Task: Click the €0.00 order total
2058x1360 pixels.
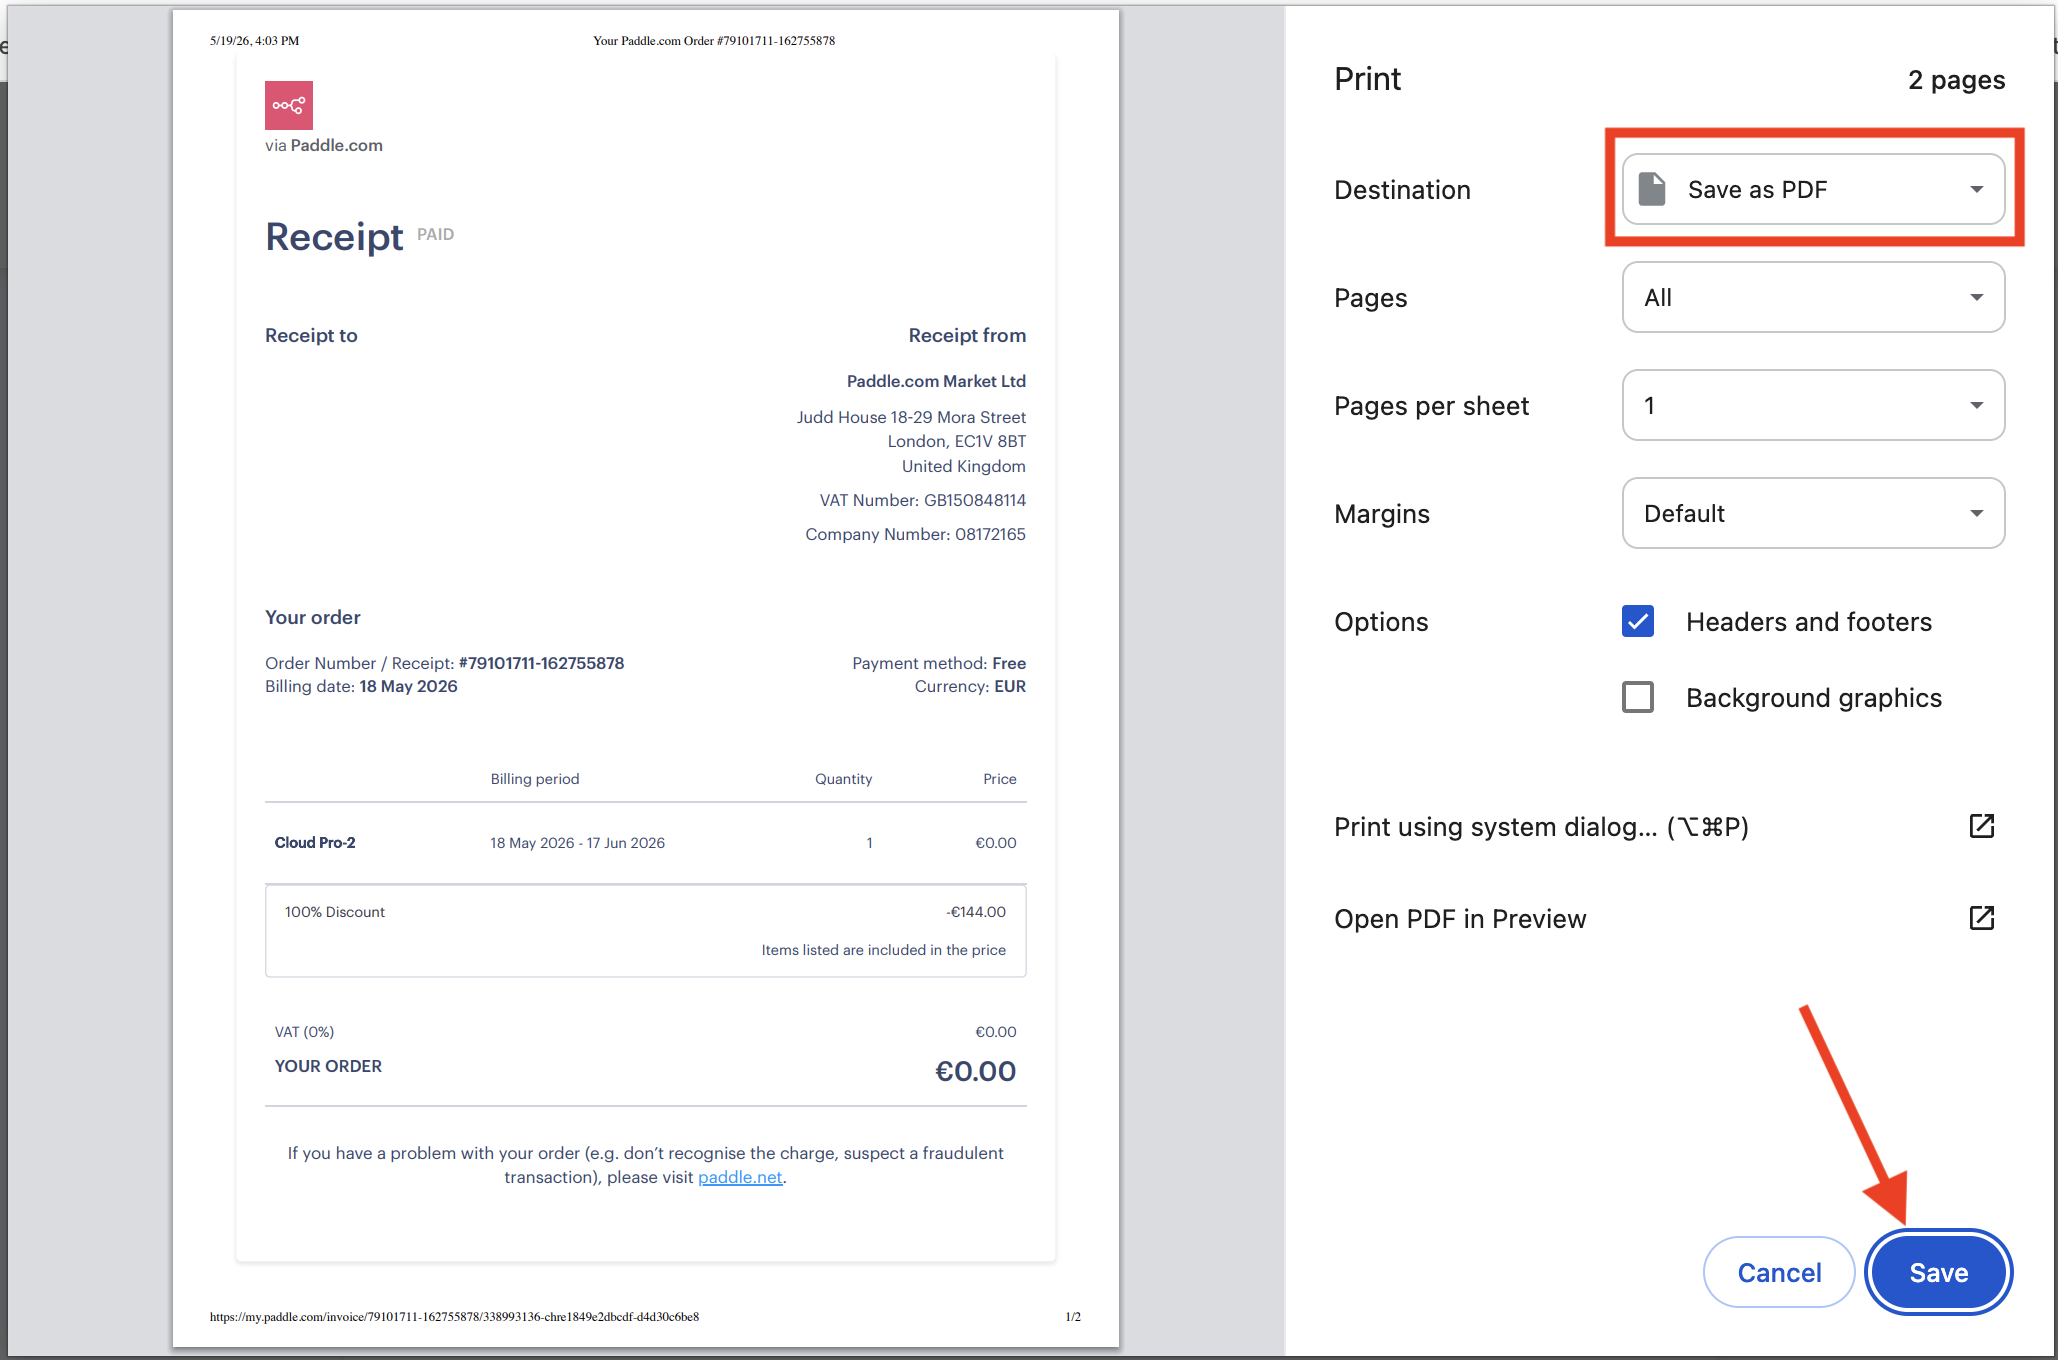Action: point(975,1071)
